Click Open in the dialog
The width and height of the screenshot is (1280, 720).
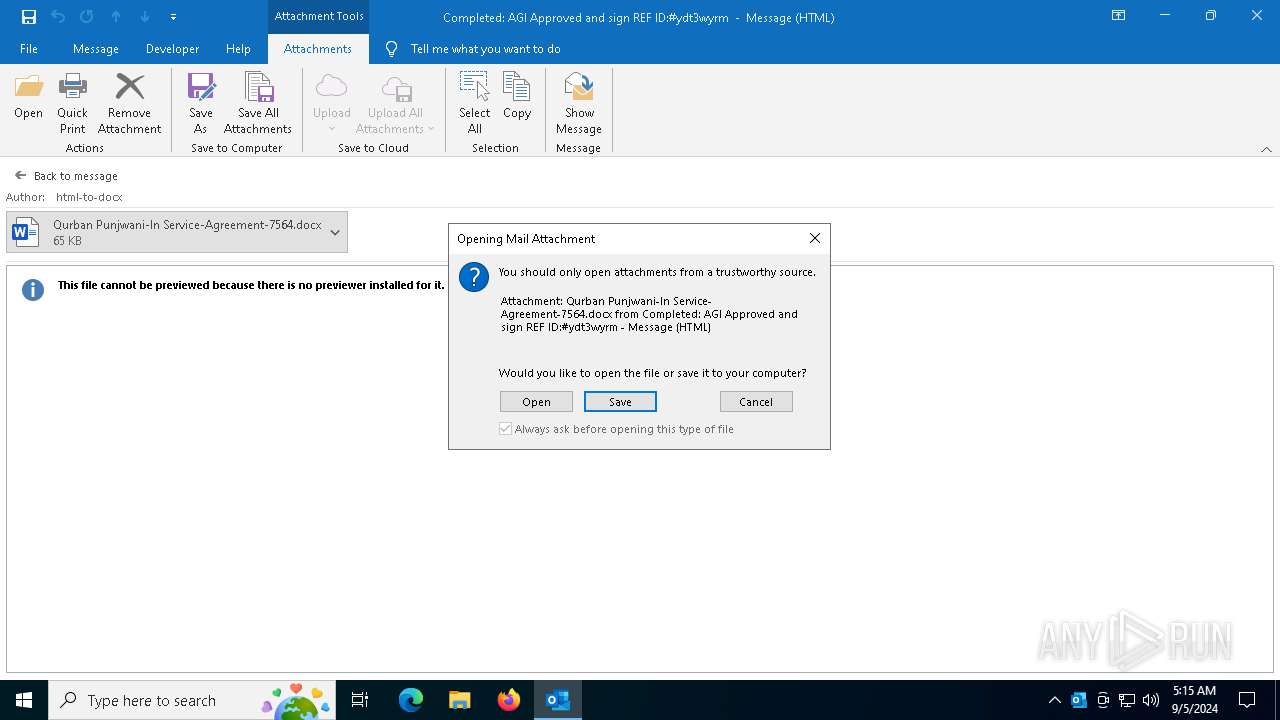point(536,402)
